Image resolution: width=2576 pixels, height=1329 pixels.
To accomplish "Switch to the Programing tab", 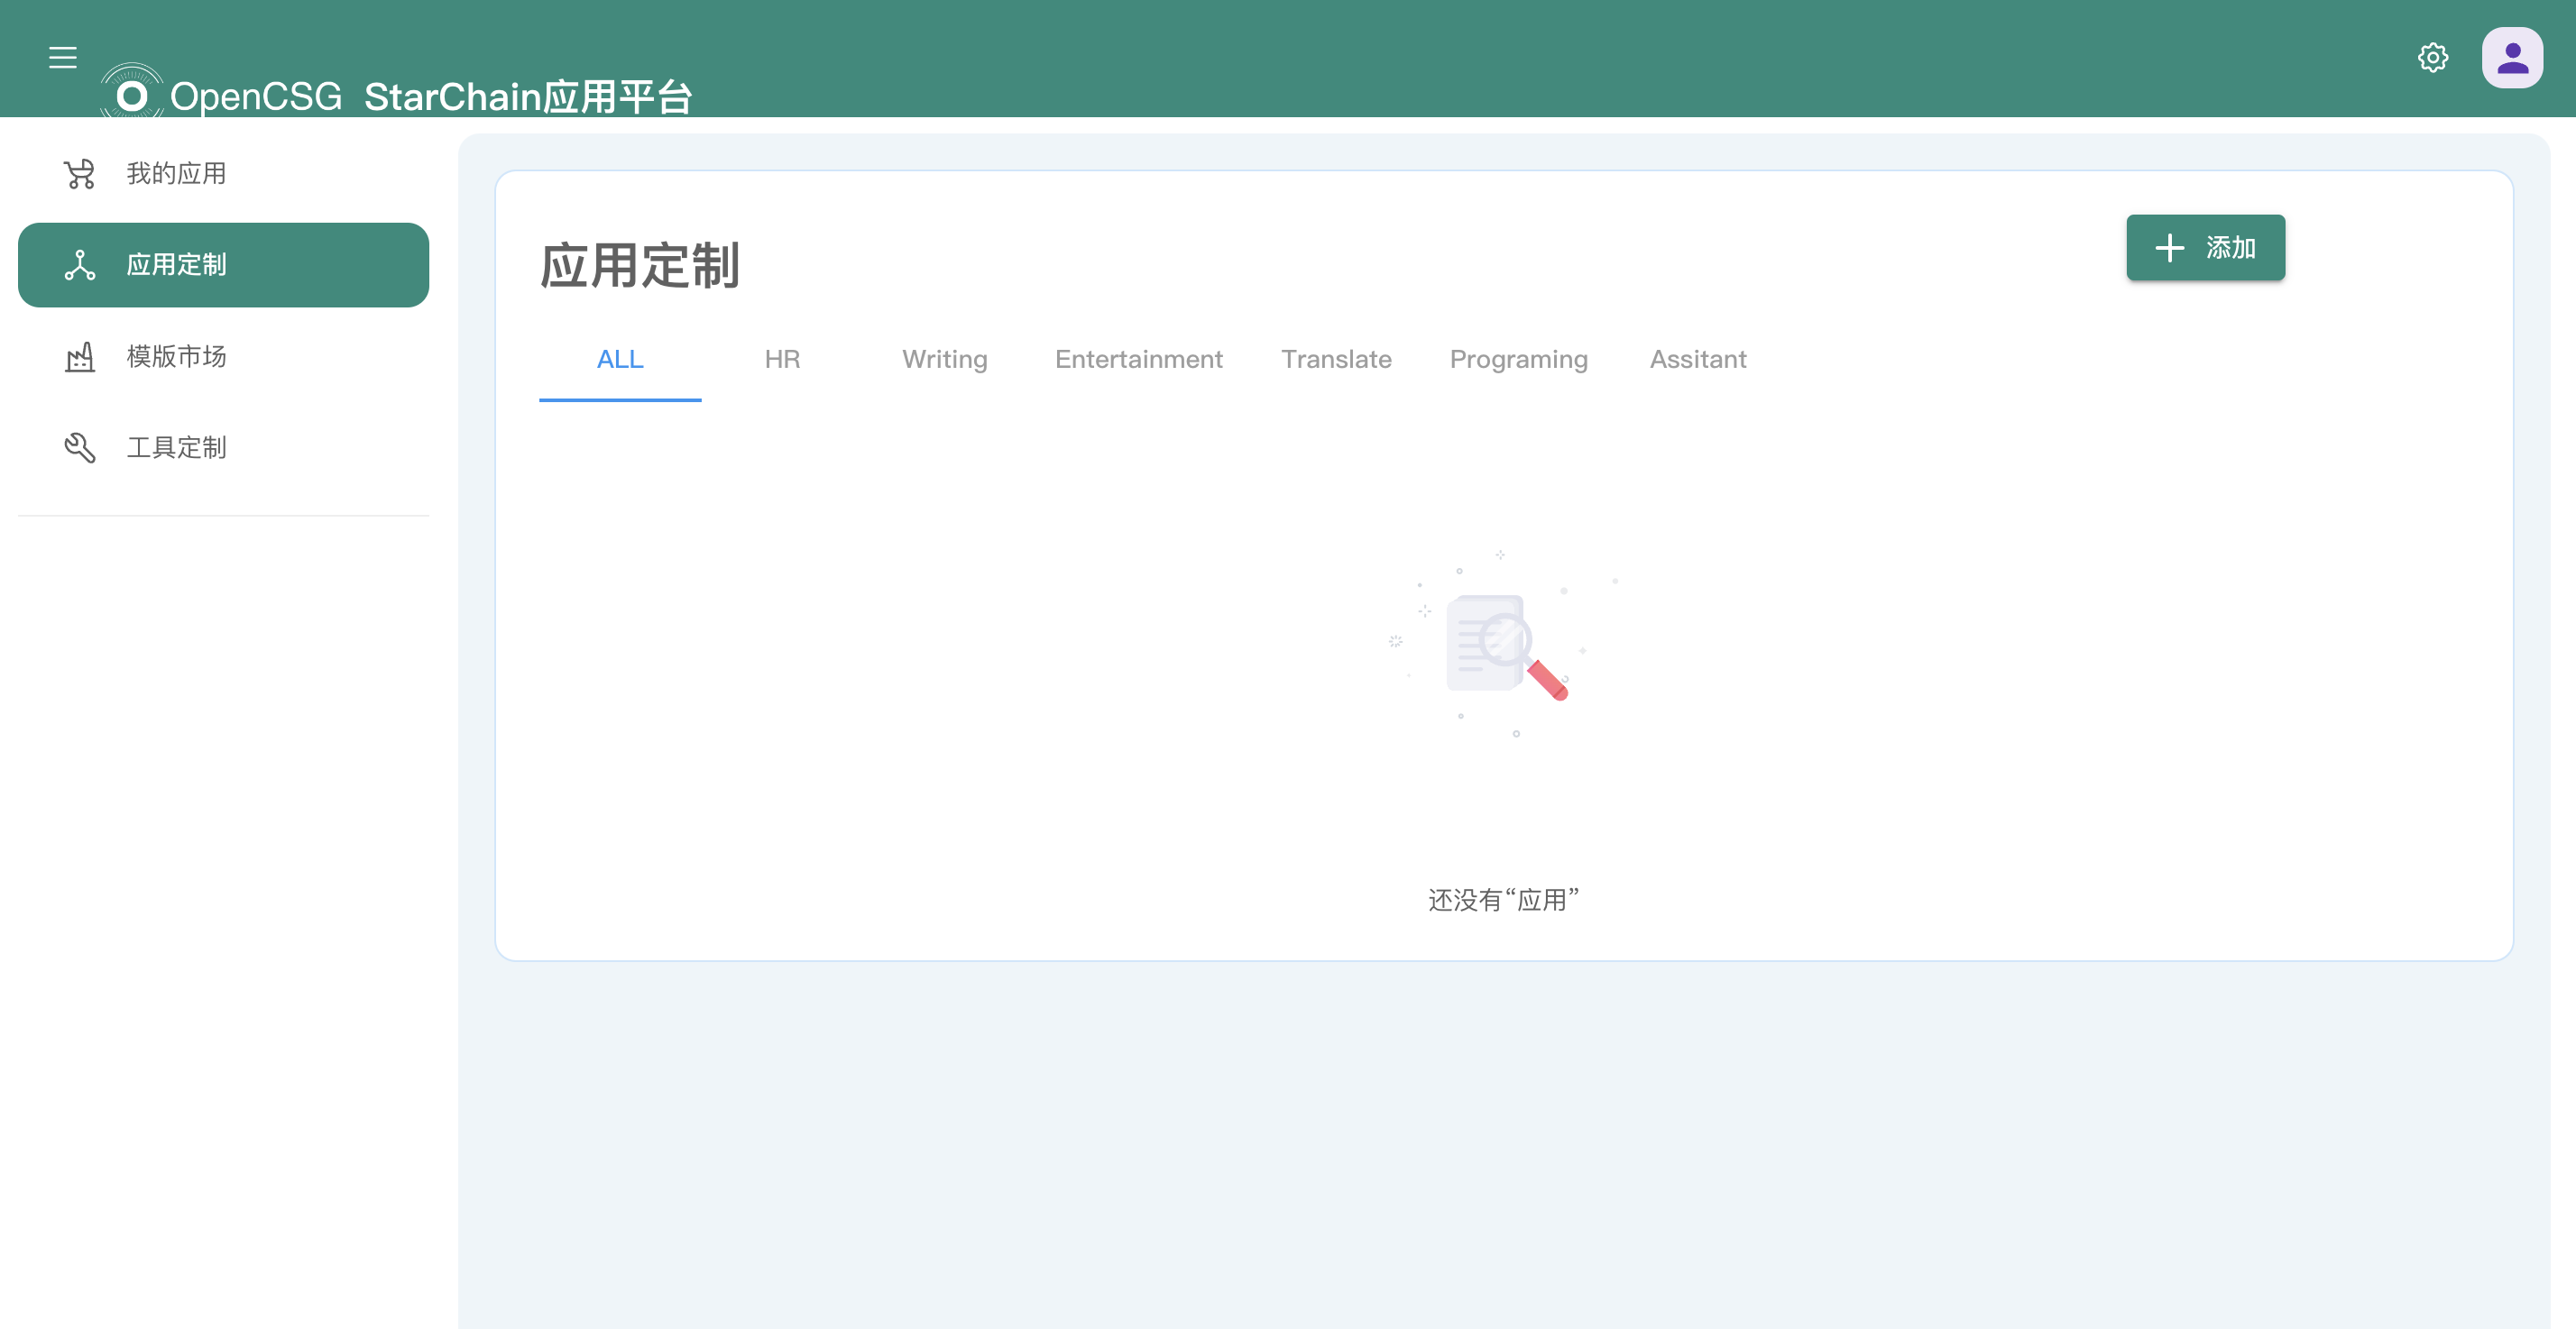I will pos(1518,360).
